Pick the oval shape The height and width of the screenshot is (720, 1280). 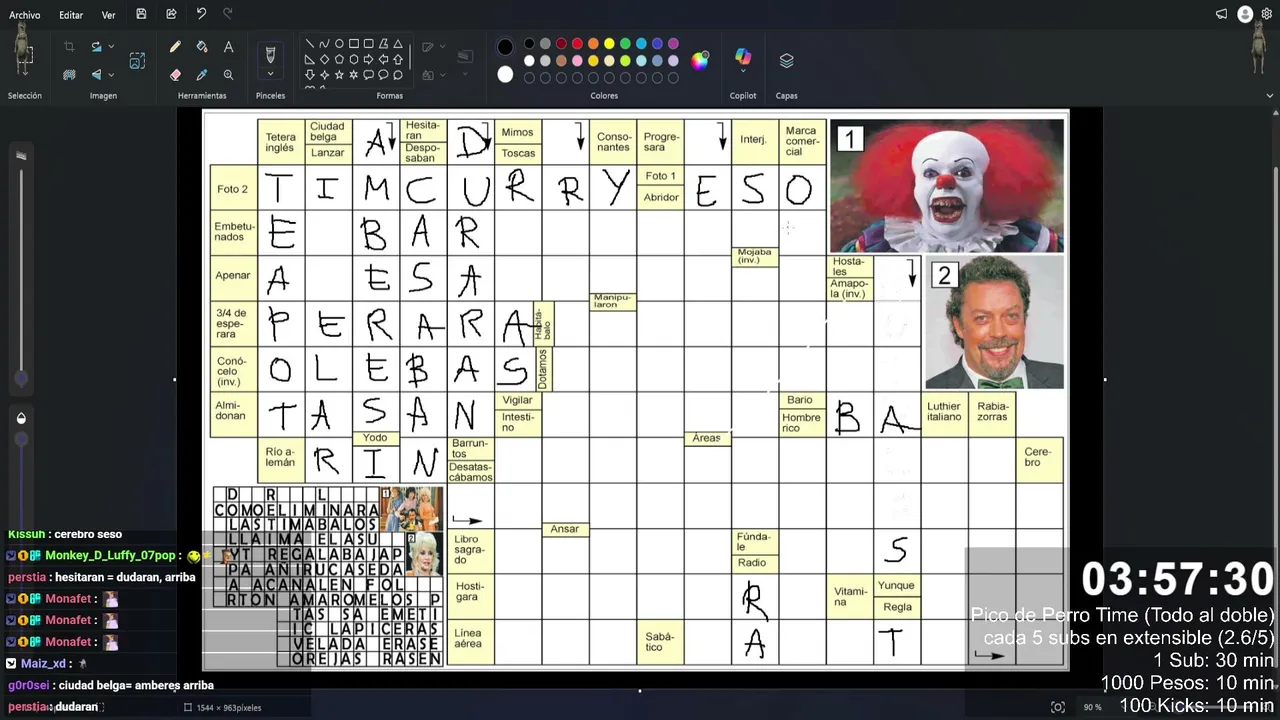click(339, 44)
